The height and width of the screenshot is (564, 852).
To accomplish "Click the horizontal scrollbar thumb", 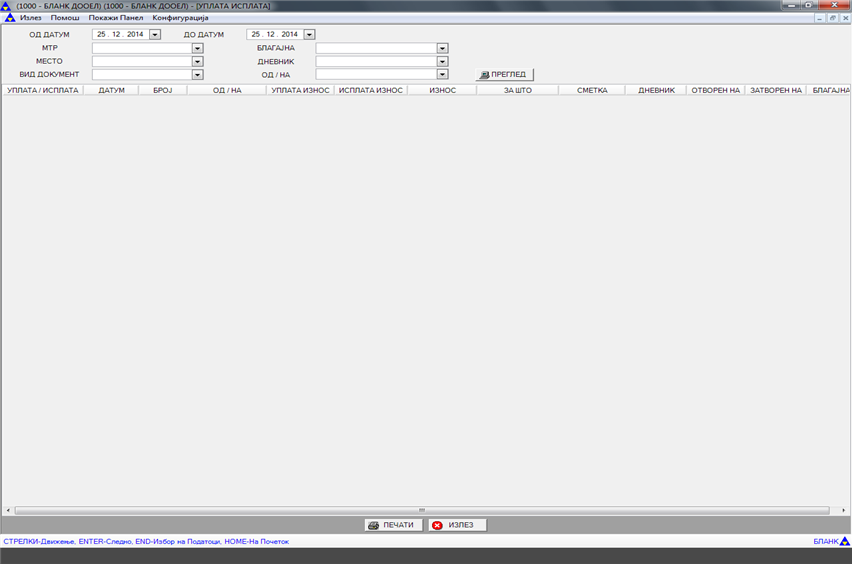I will [422, 510].
